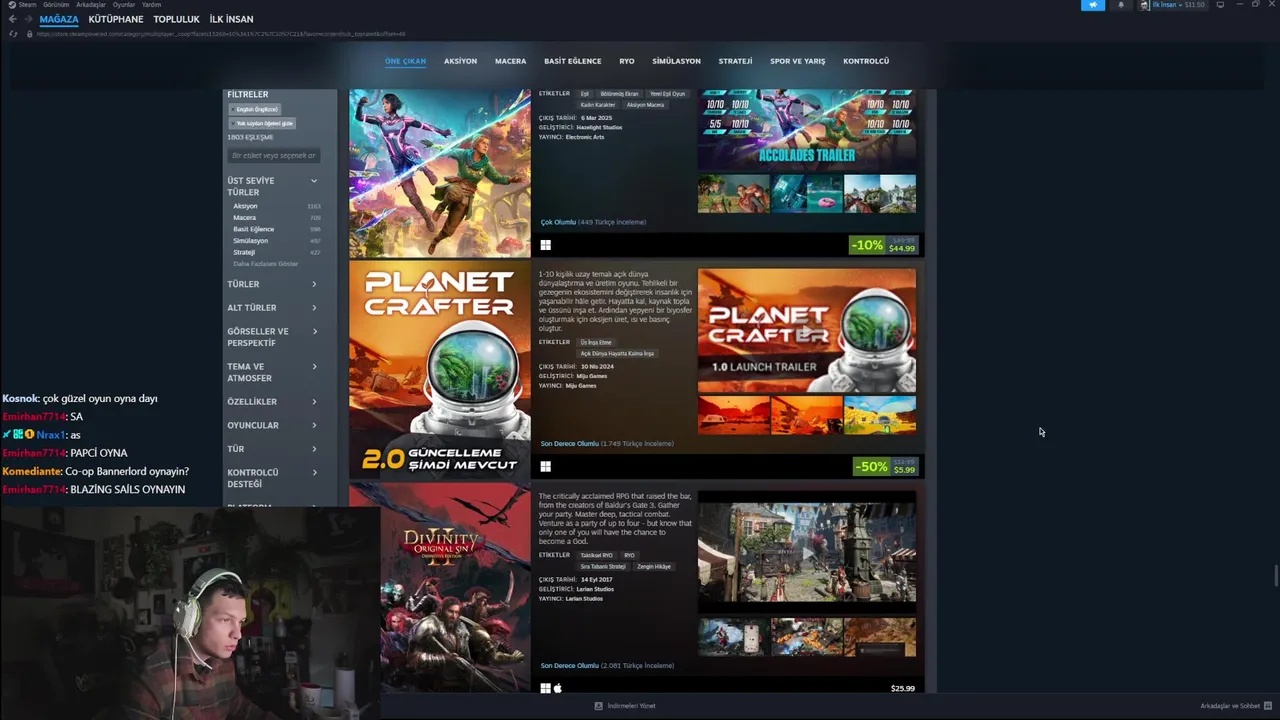Remove the English (İngilizce) filter tag
Viewport: 1280px width, 720px height.
pyautogui.click(x=256, y=109)
